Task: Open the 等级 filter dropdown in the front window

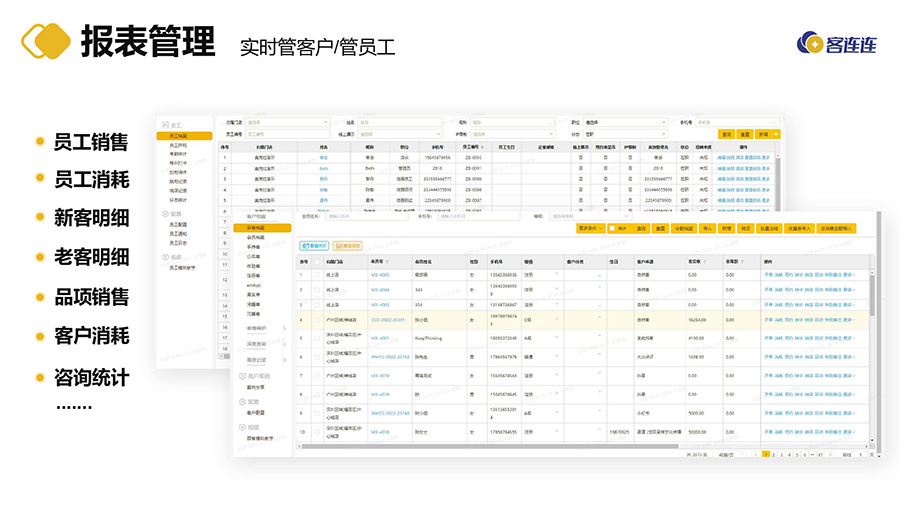Action: click(x=590, y=216)
